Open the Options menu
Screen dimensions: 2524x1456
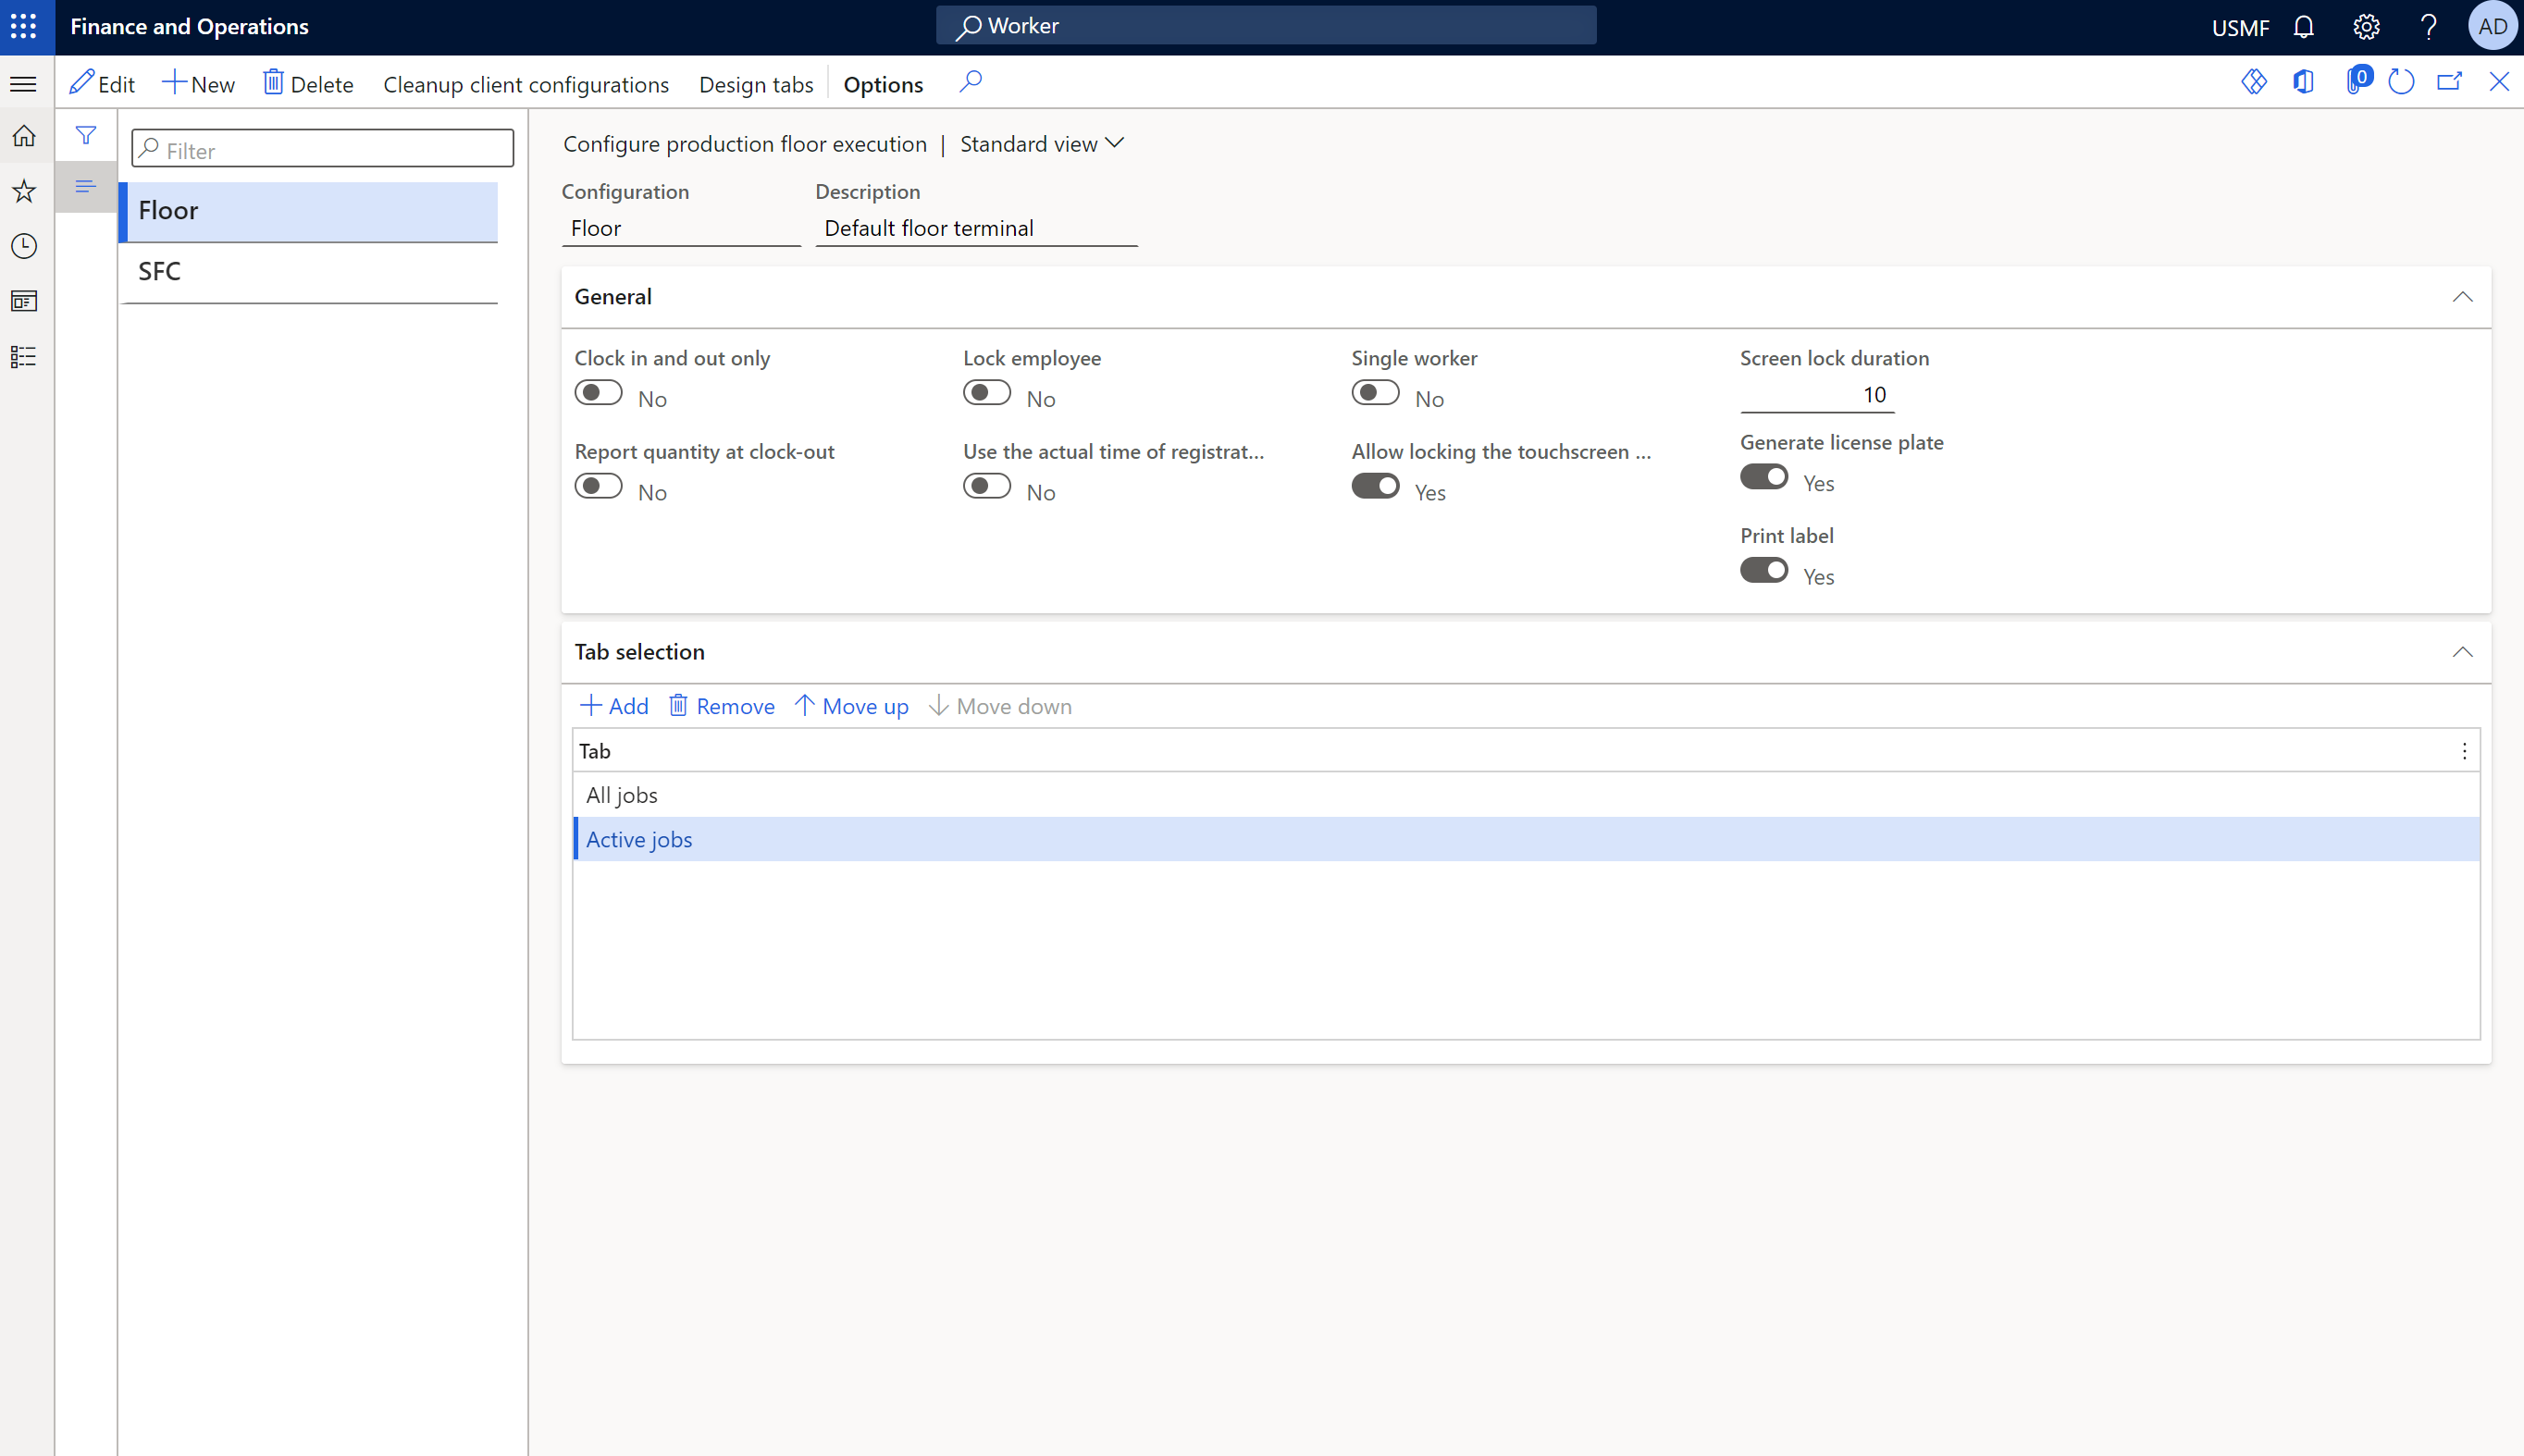click(882, 84)
